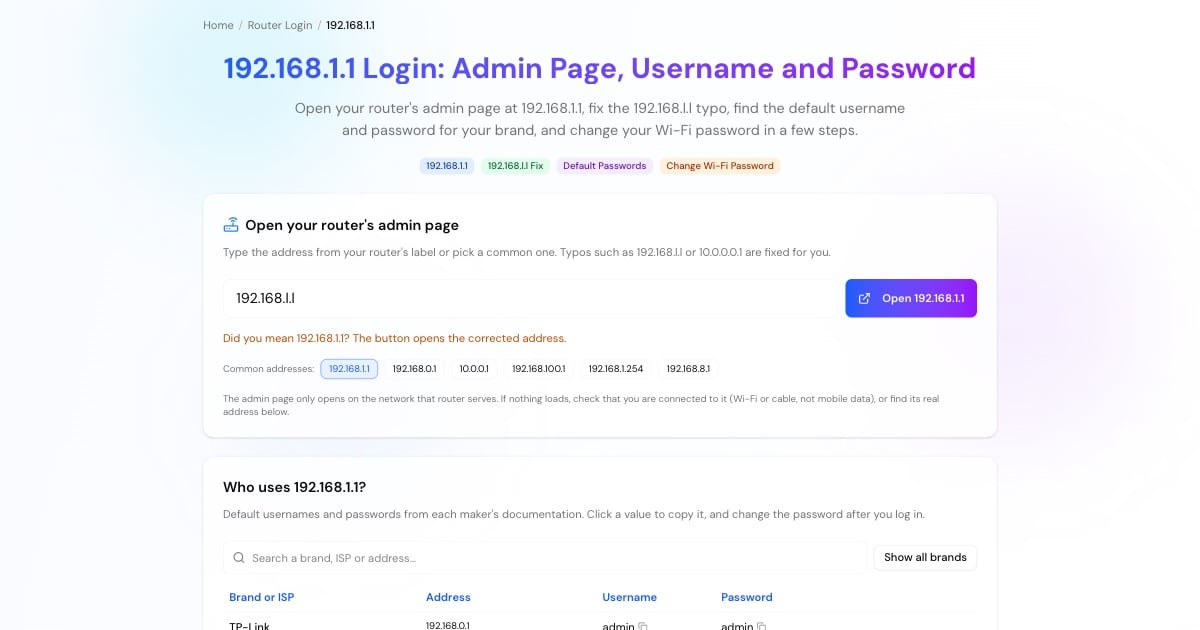Select the 192.168.100.1 common address chip
The image size is (1200, 630).
(x=539, y=369)
